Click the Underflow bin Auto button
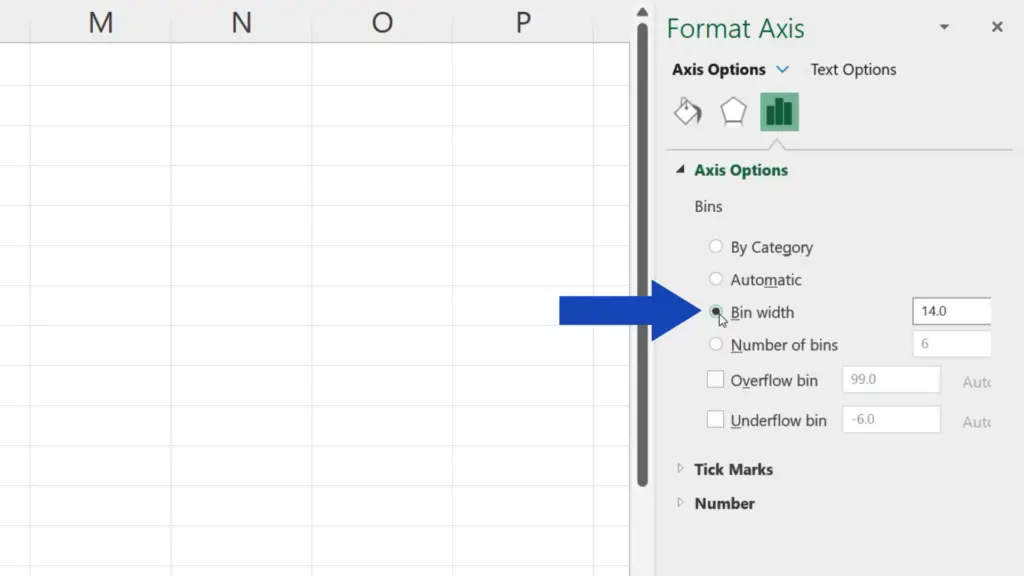Screen dimensions: 1024x576 [976, 421]
